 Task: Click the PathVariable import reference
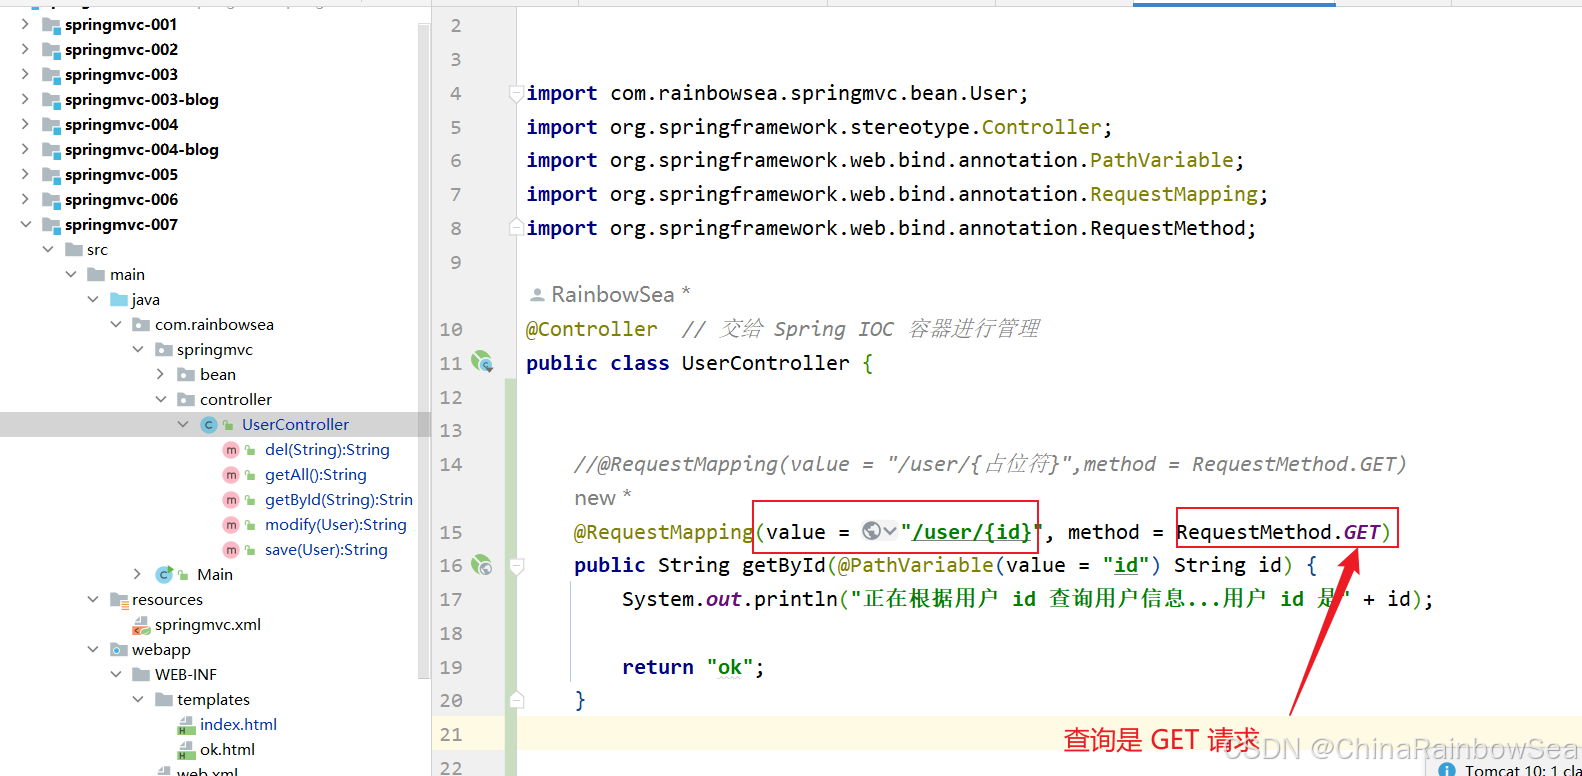(1162, 160)
